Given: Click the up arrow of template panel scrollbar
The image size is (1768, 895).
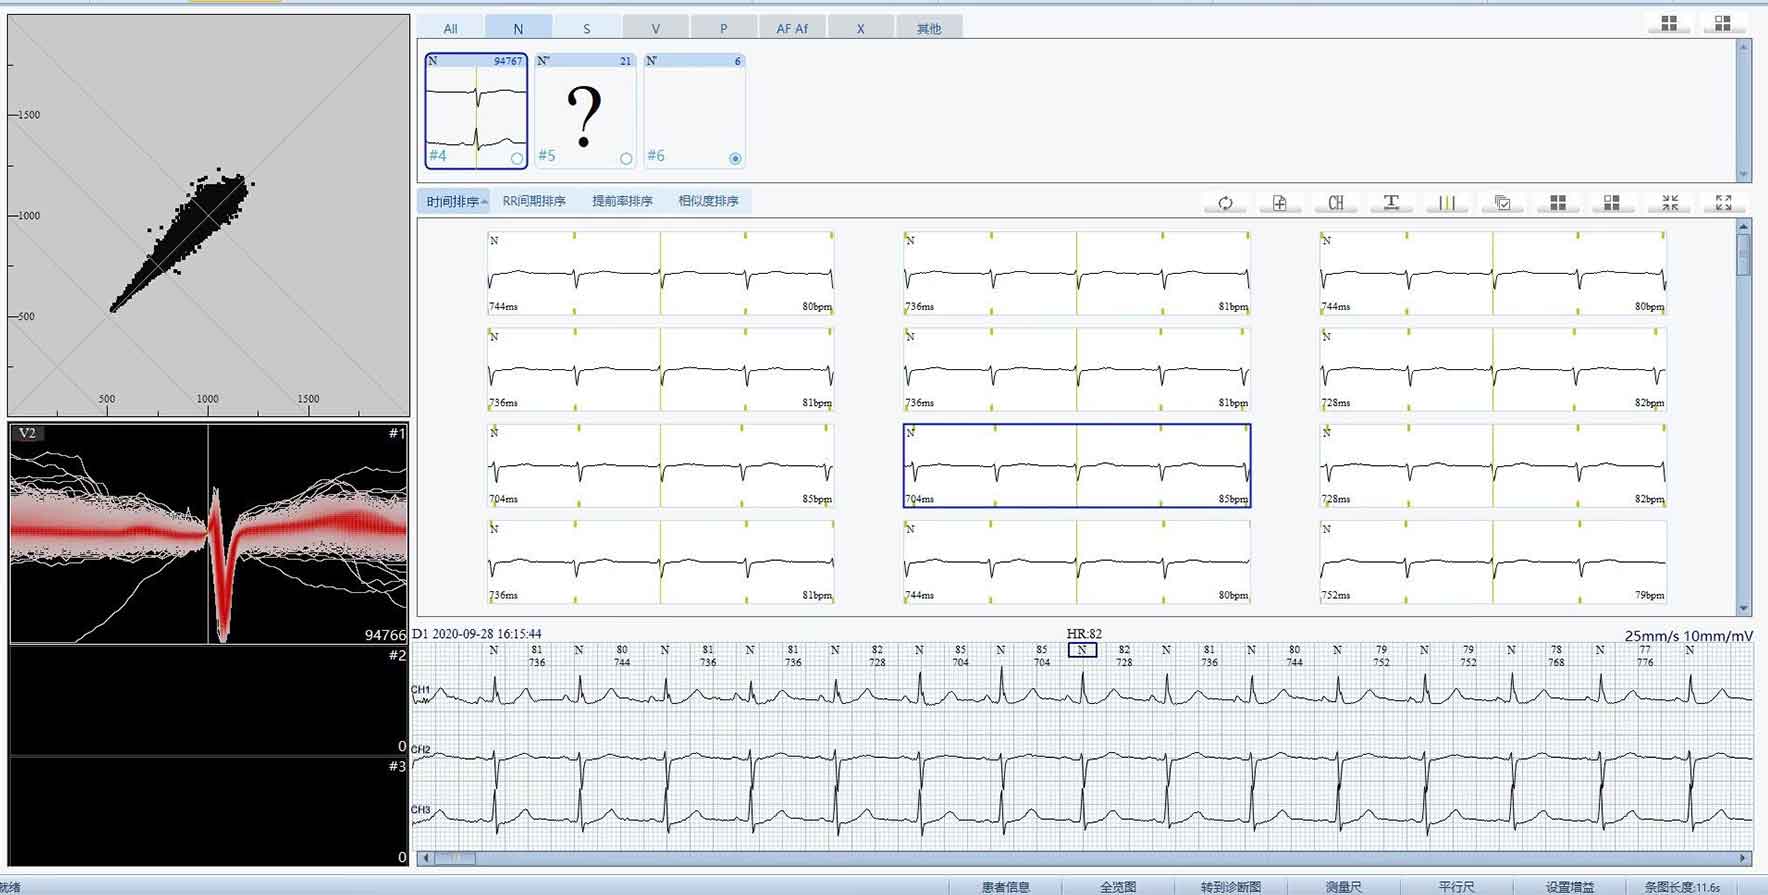Looking at the screenshot, I should click(1743, 47).
